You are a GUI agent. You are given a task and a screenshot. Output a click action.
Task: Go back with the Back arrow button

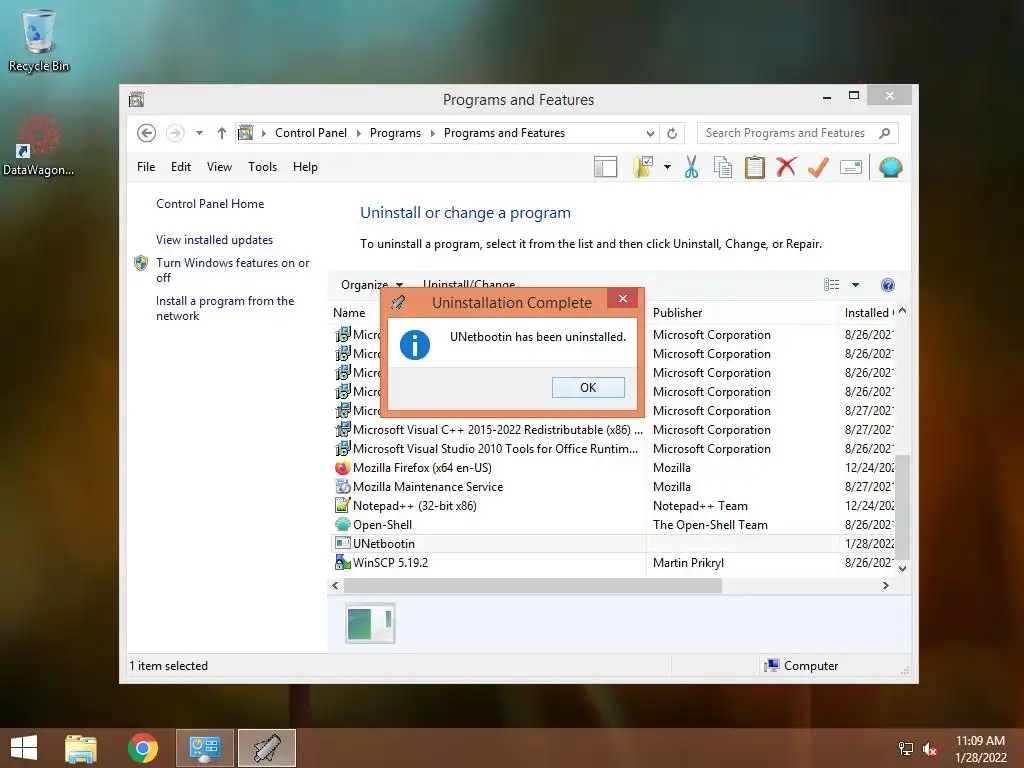pyautogui.click(x=146, y=133)
